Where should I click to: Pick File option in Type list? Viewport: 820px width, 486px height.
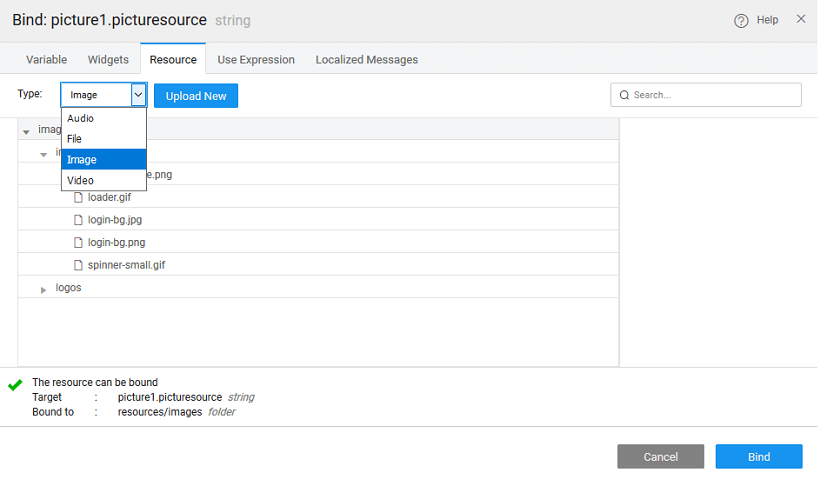coord(75,139)
